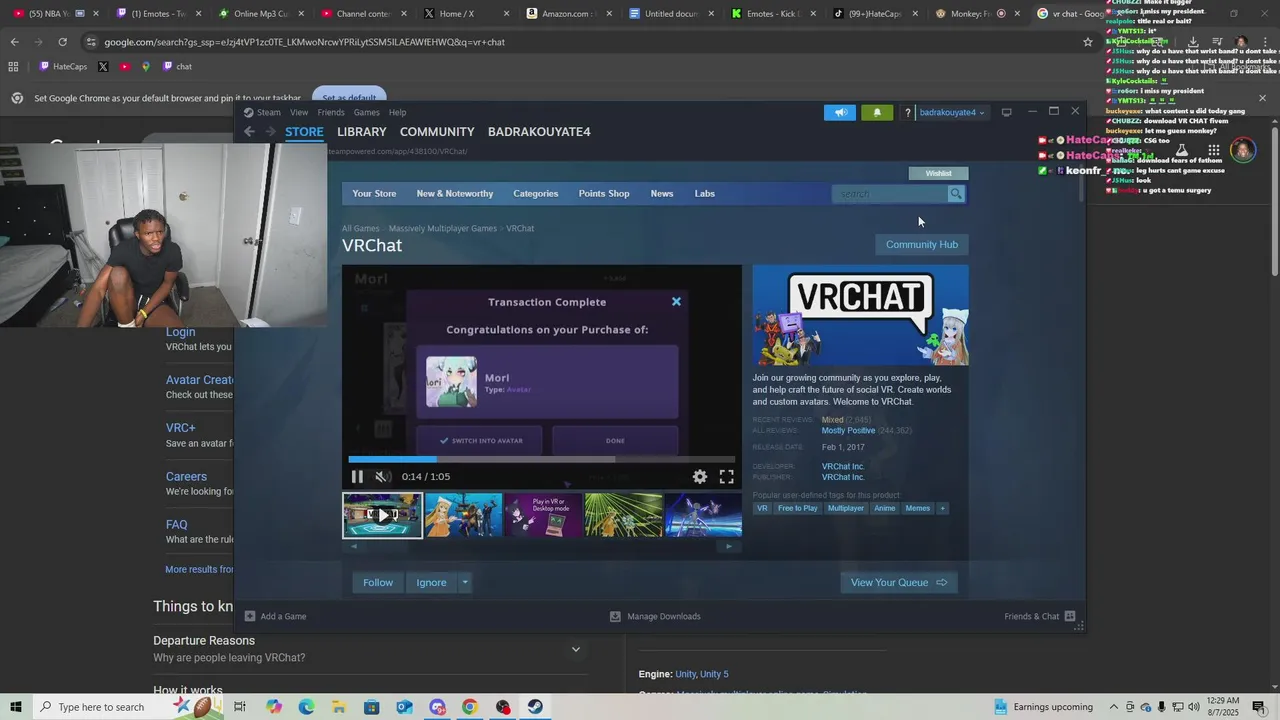The width and height of the screenshot is (1280, 720).
Task: Click the Ignore button
Action: coord(431,583)
